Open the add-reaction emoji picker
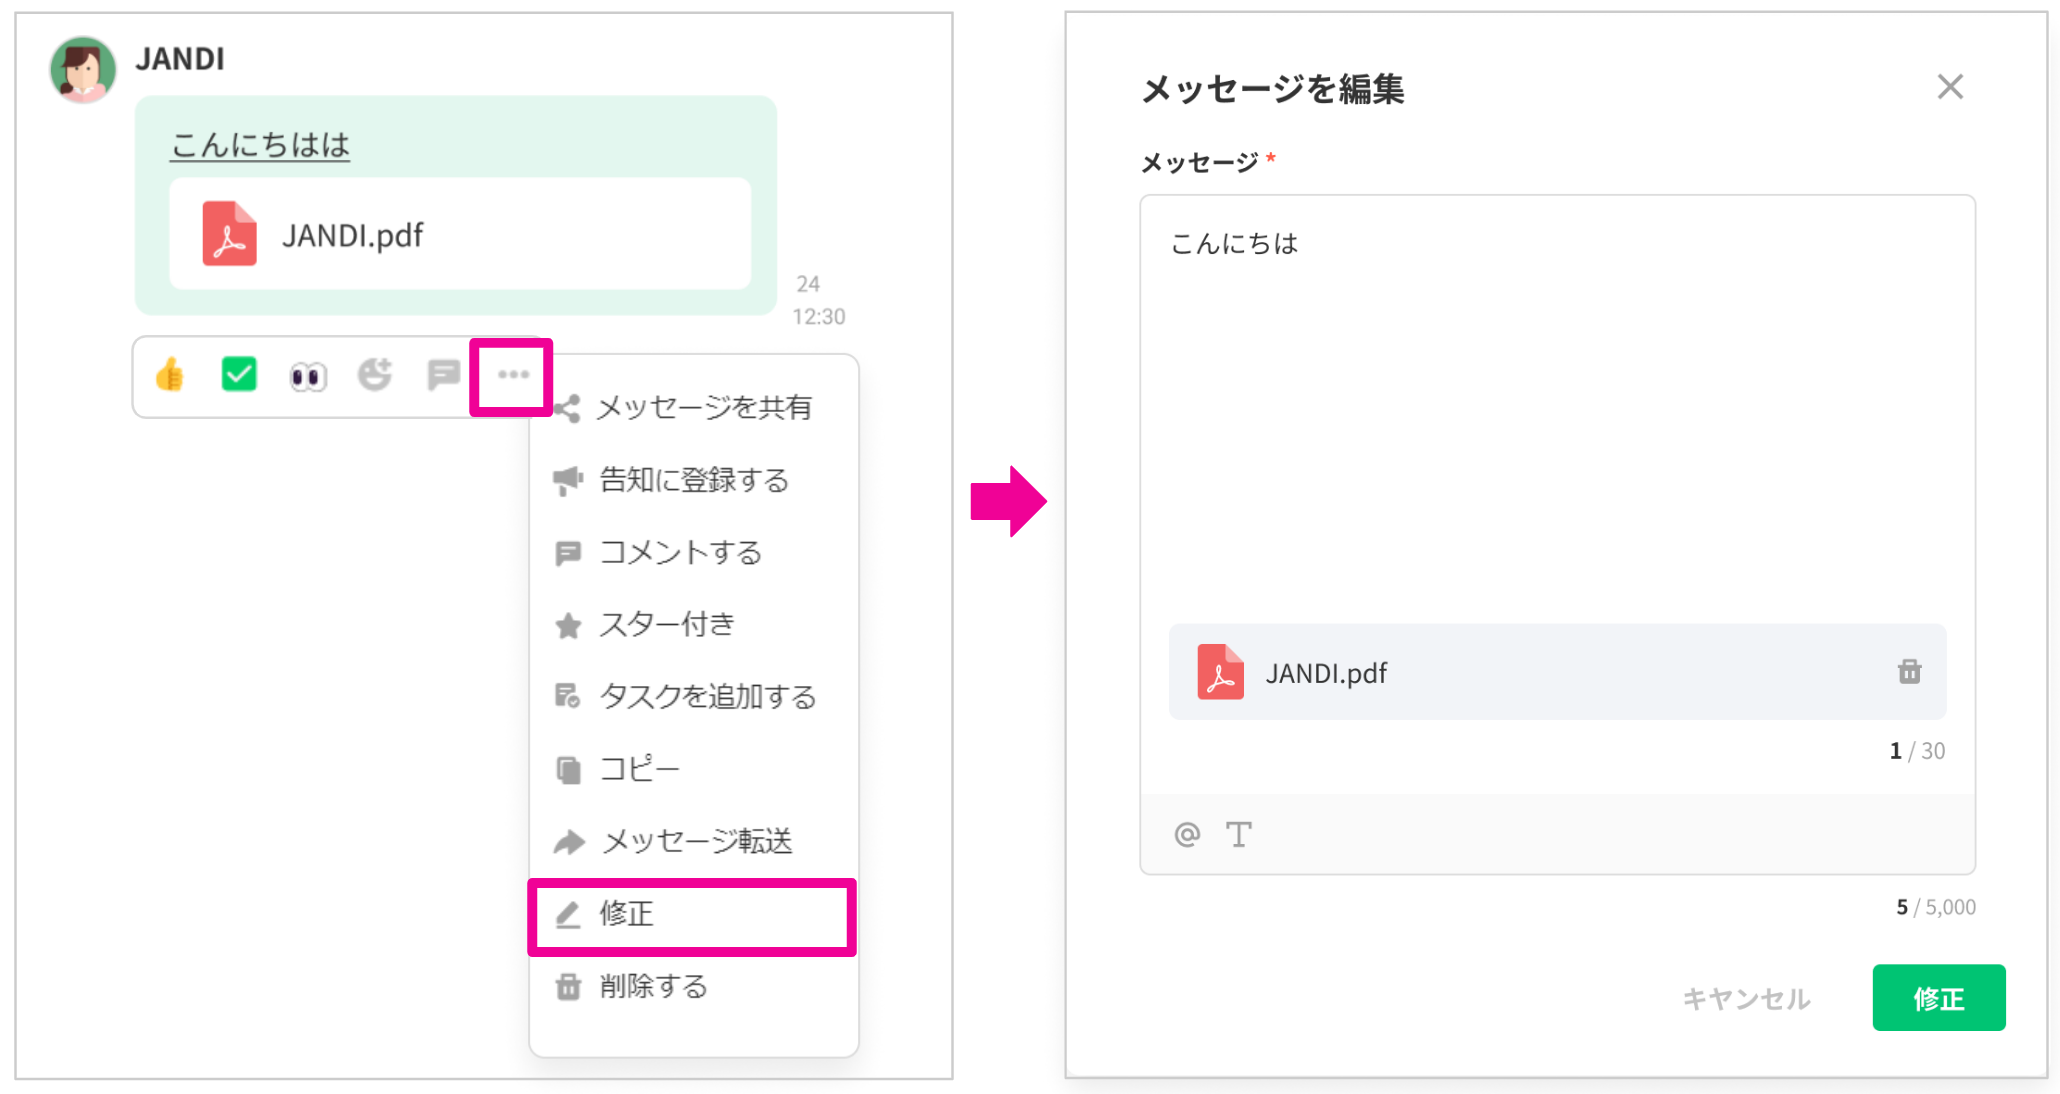 375,375
